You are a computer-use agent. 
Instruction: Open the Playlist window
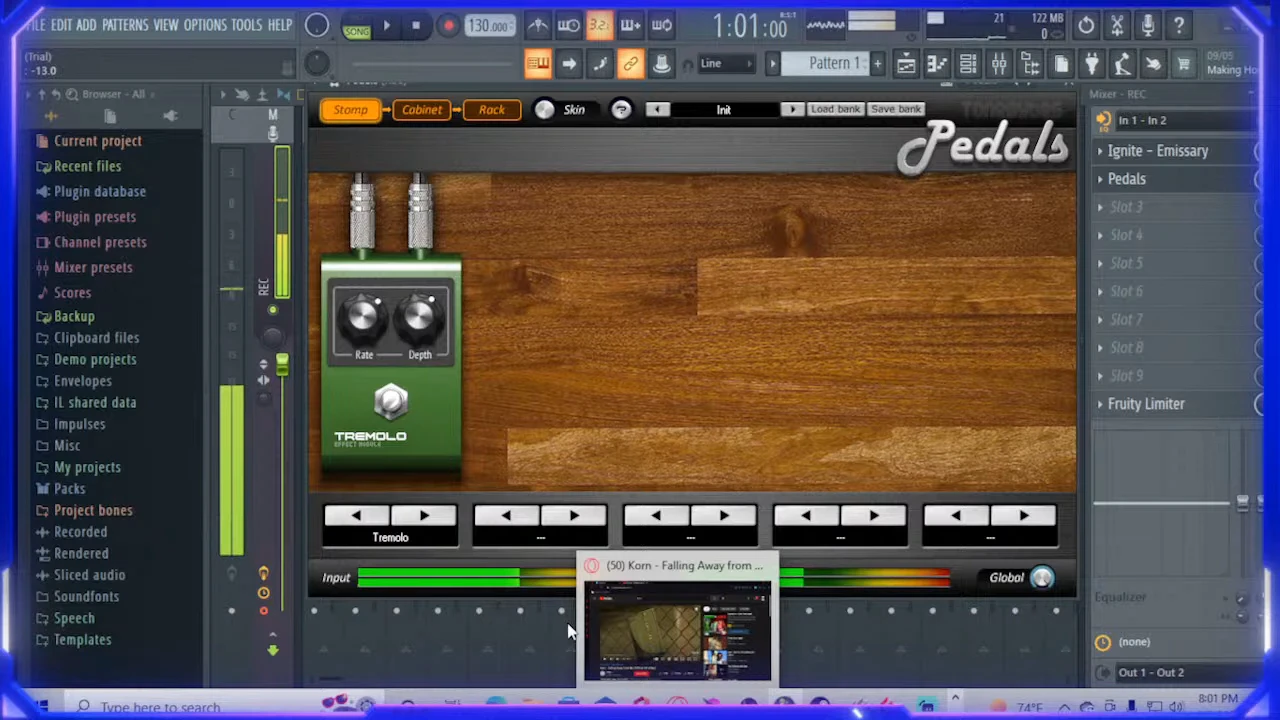pos(905,63)
